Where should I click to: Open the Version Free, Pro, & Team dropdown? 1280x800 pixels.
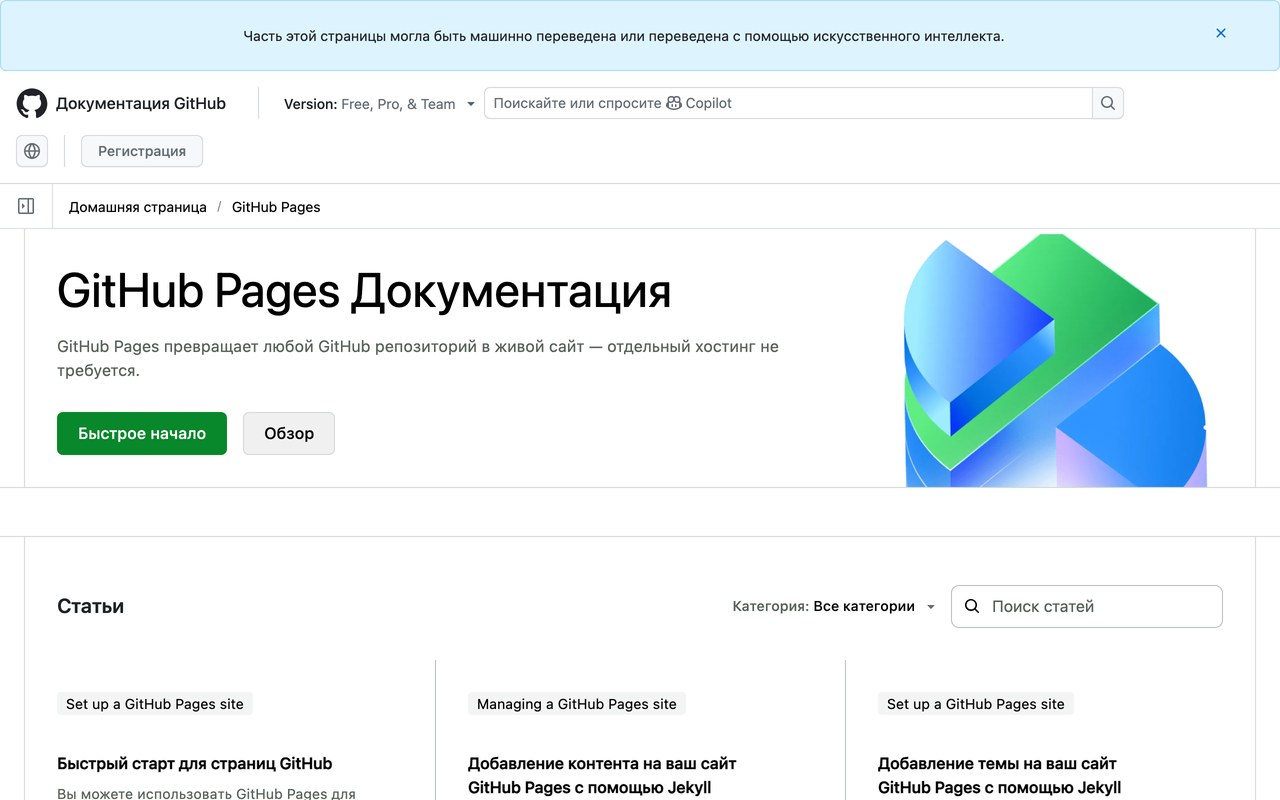pos(380,104)
